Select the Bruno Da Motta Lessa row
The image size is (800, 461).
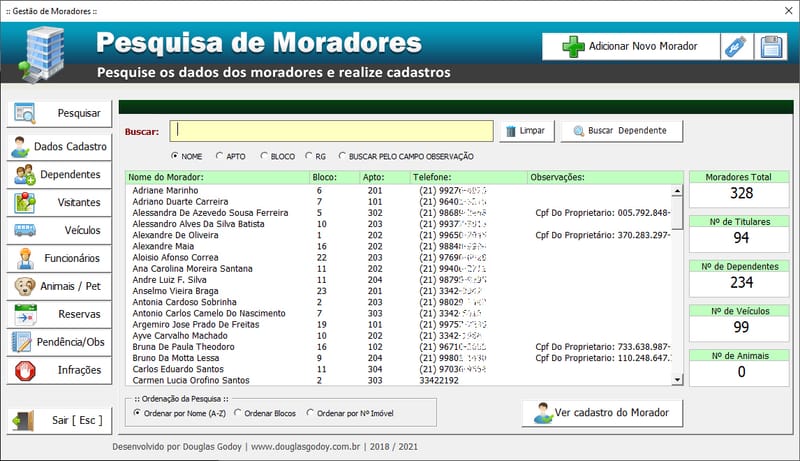point(398,358)
